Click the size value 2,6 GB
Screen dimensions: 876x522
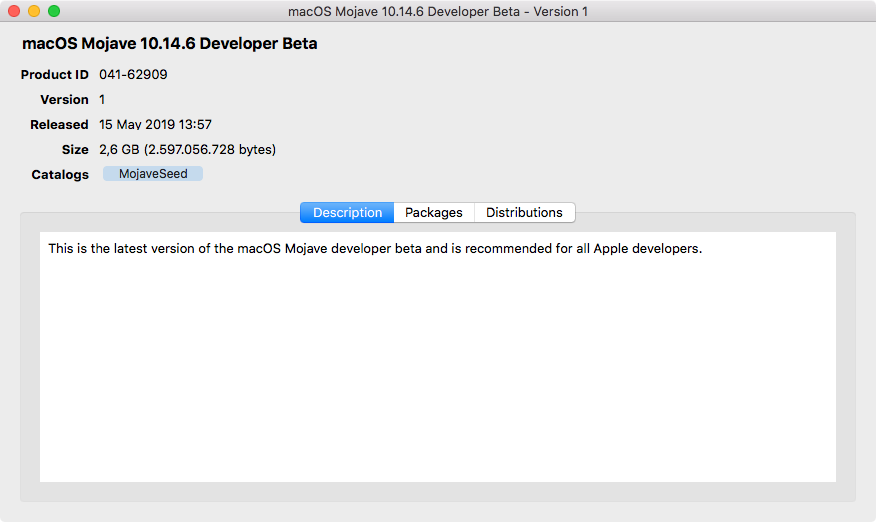[187, 149]
